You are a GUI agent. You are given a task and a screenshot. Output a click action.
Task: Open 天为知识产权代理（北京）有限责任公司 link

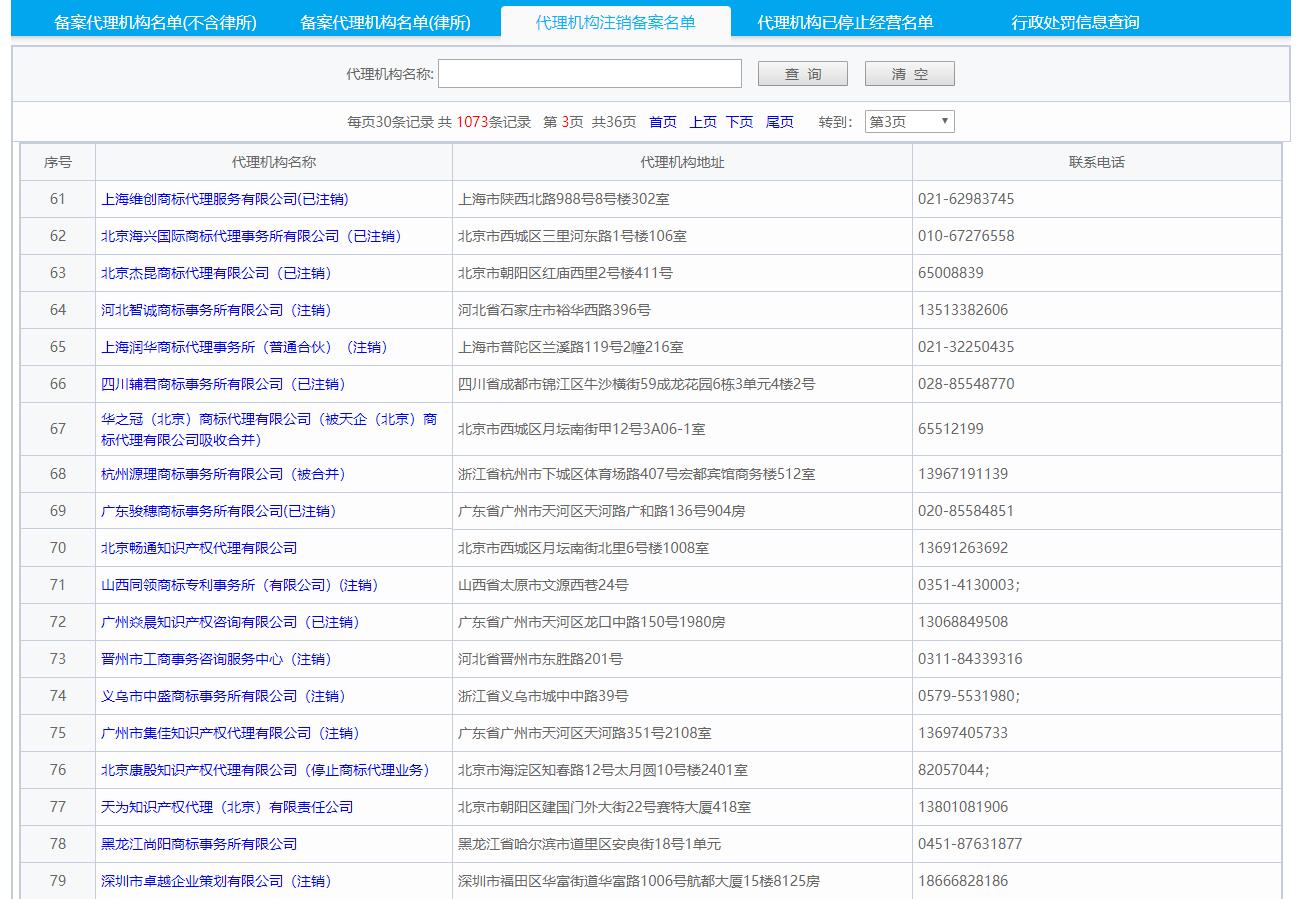click(x=227, y=807)
